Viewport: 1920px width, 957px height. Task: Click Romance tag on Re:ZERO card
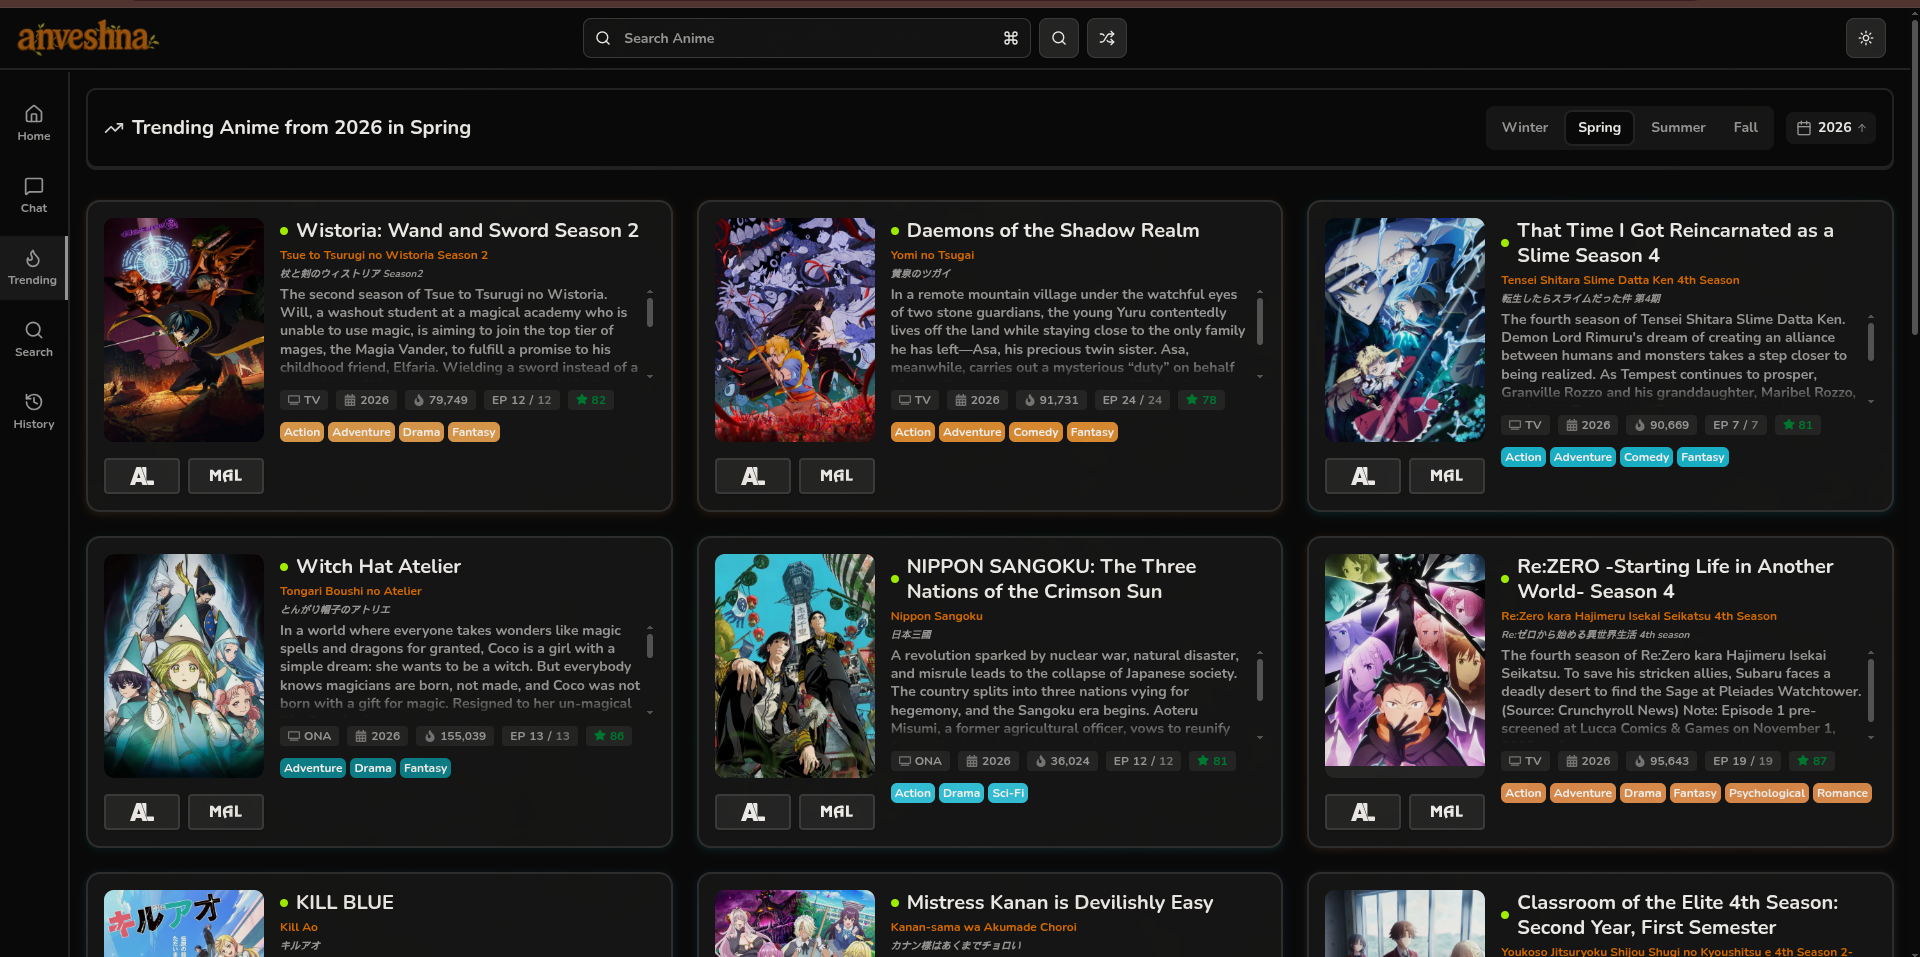(x=1842, y=793)
